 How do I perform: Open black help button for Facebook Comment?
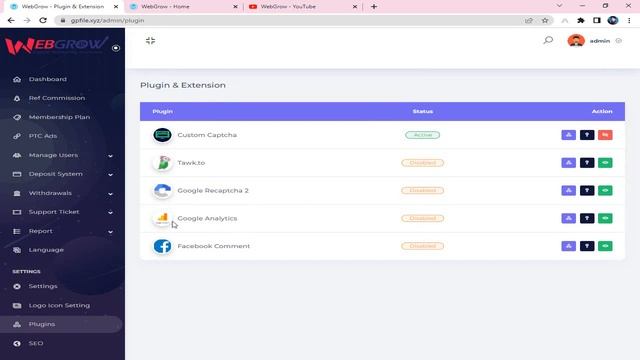click(587, 246)
